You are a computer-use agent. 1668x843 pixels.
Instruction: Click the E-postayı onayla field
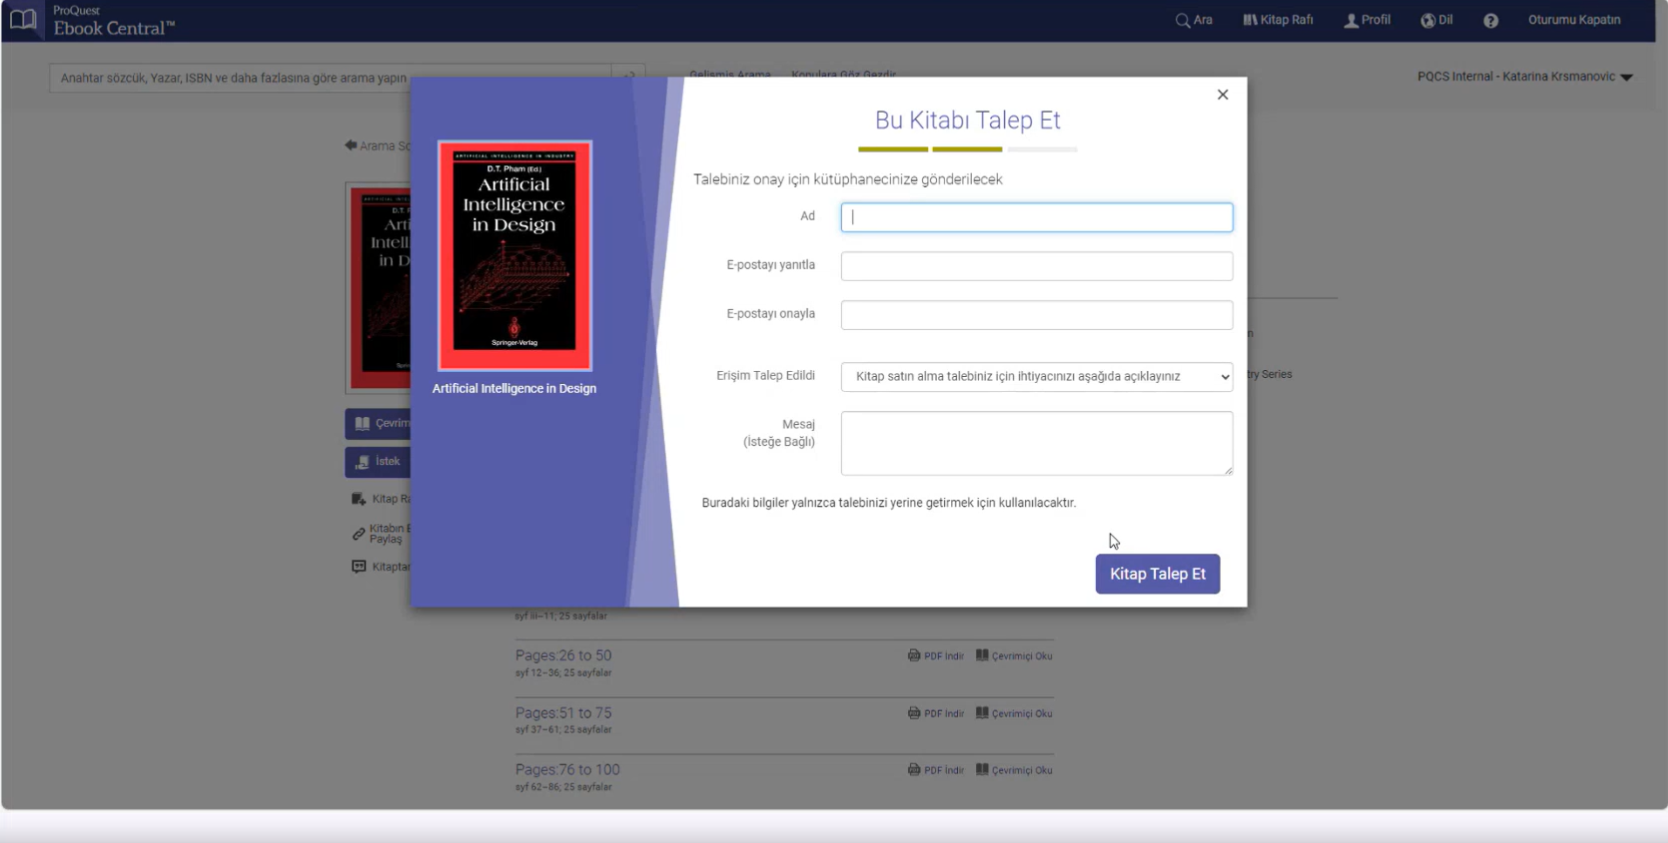(1036, 315)
